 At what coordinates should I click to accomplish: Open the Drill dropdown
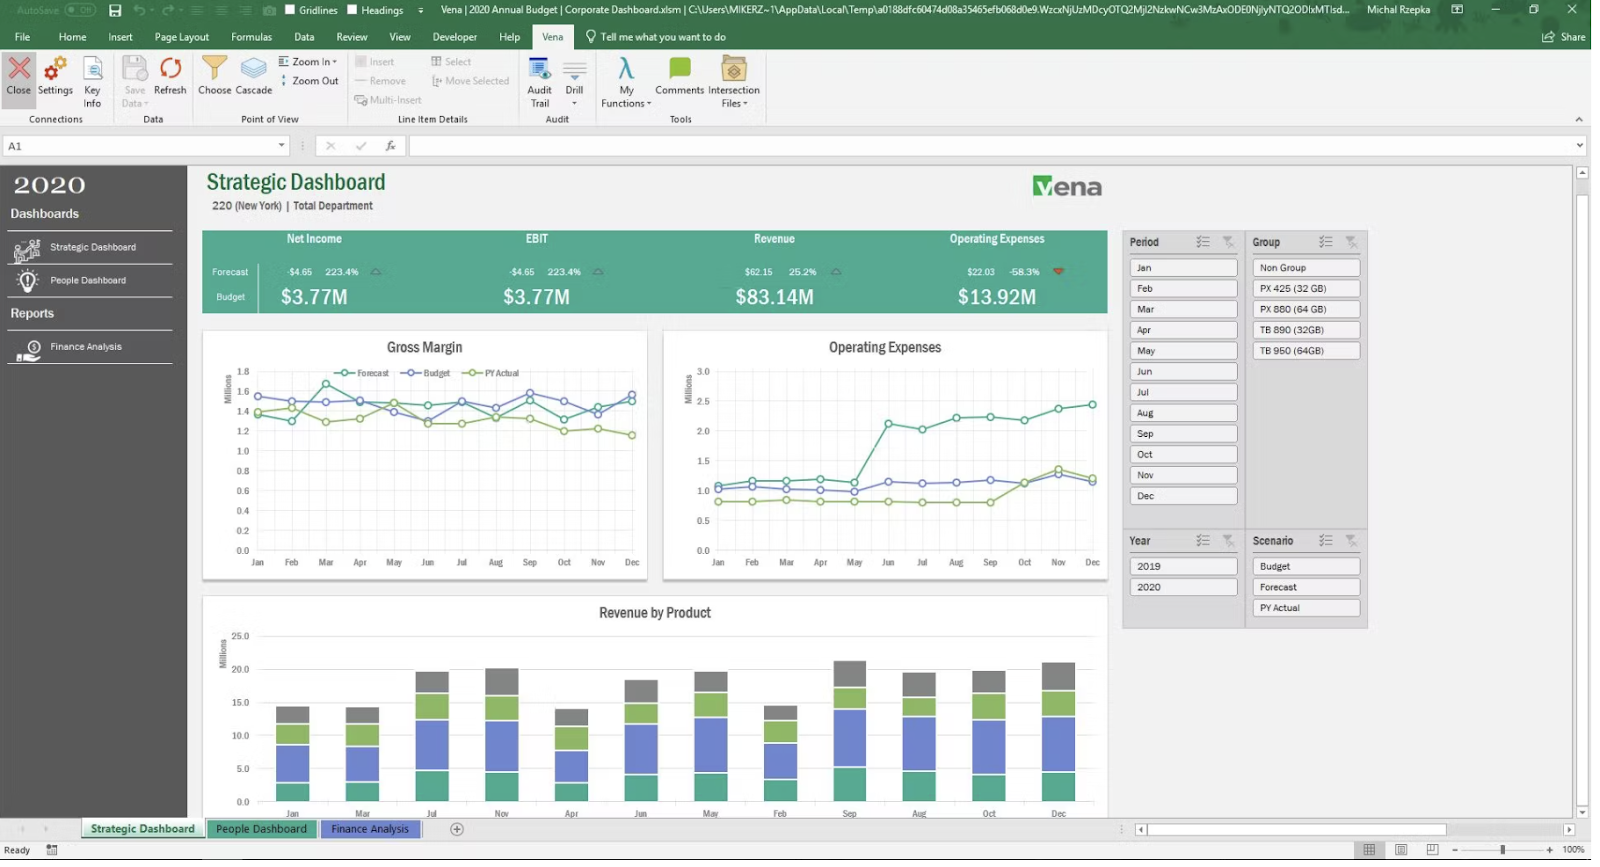[574, 82]
